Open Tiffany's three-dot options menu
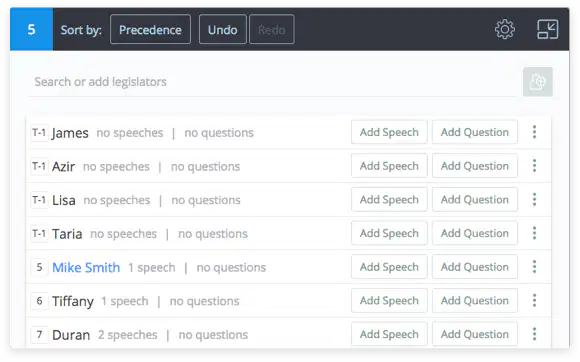 (534, 300)
